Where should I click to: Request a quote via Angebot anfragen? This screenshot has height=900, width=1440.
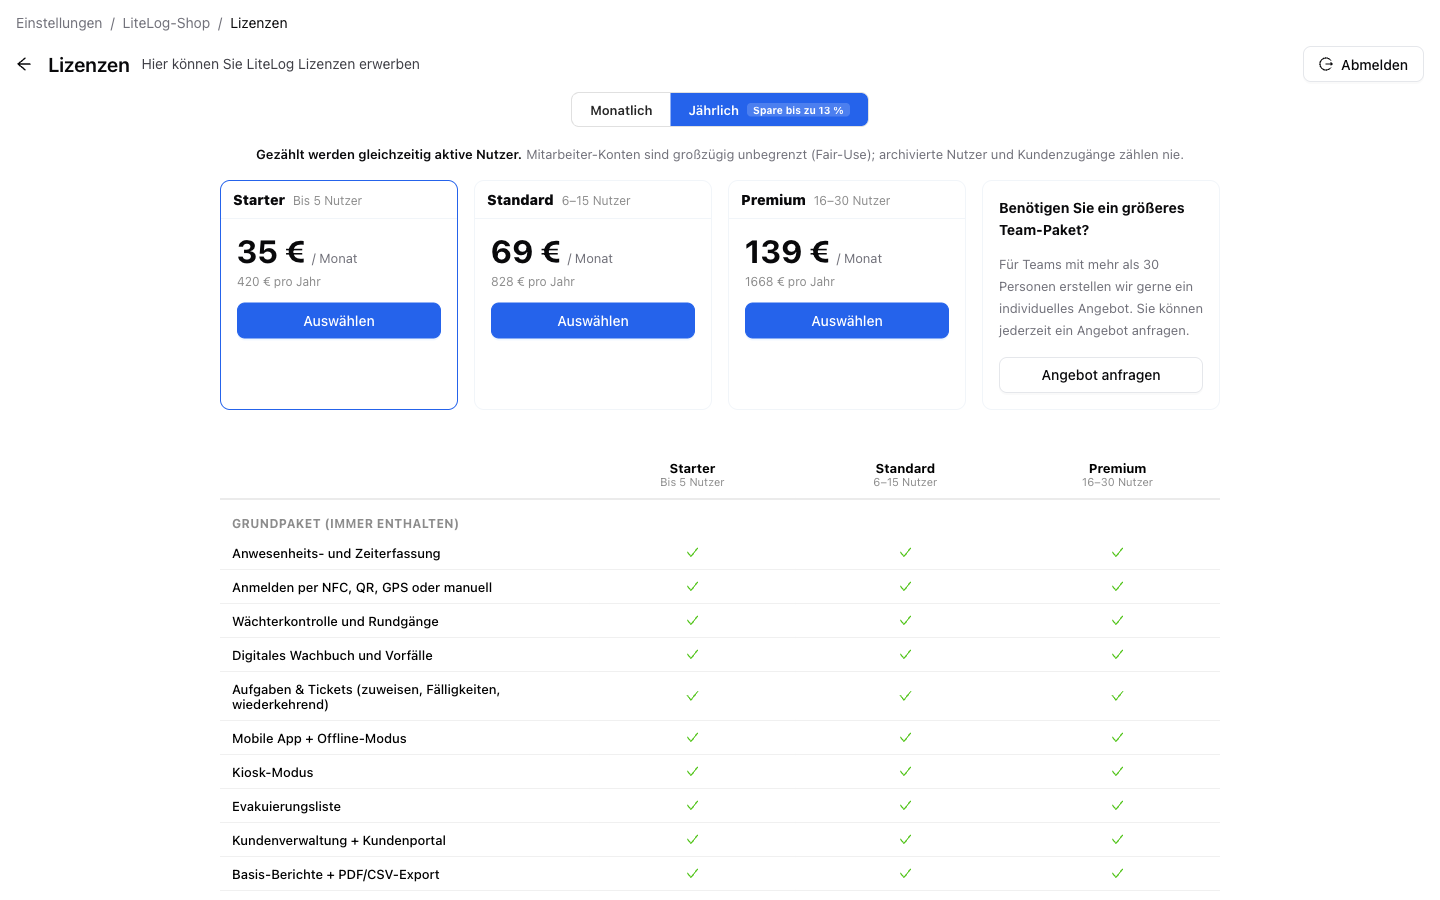click(1101, 375)
